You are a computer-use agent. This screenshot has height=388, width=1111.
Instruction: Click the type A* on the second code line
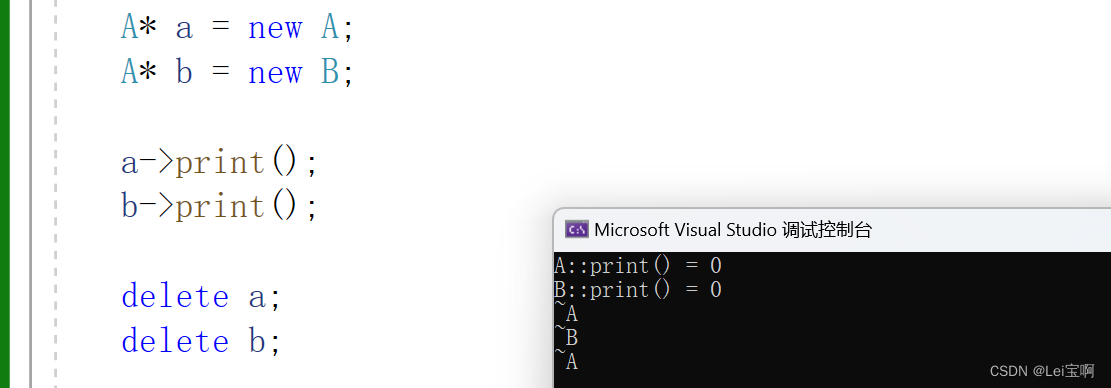(x=138, y=73)
